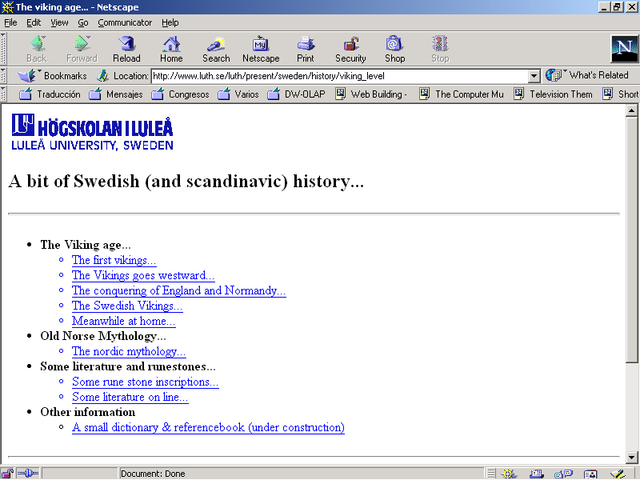Click the scrollbar up arrow
The height and width of the screenshot is (480, 640).
coord(631,111)
